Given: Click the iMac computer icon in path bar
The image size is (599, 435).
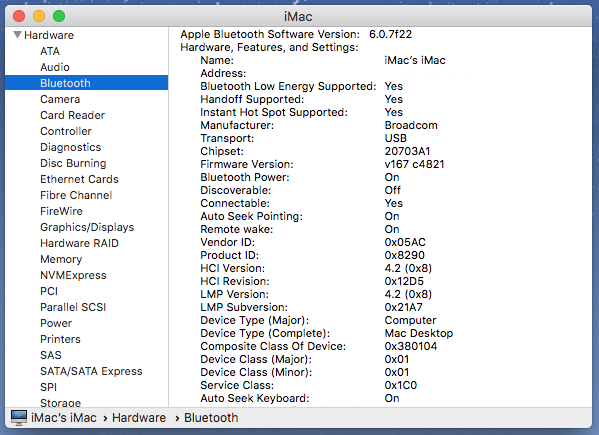Looking at the screenshot, I should (19, 418).
